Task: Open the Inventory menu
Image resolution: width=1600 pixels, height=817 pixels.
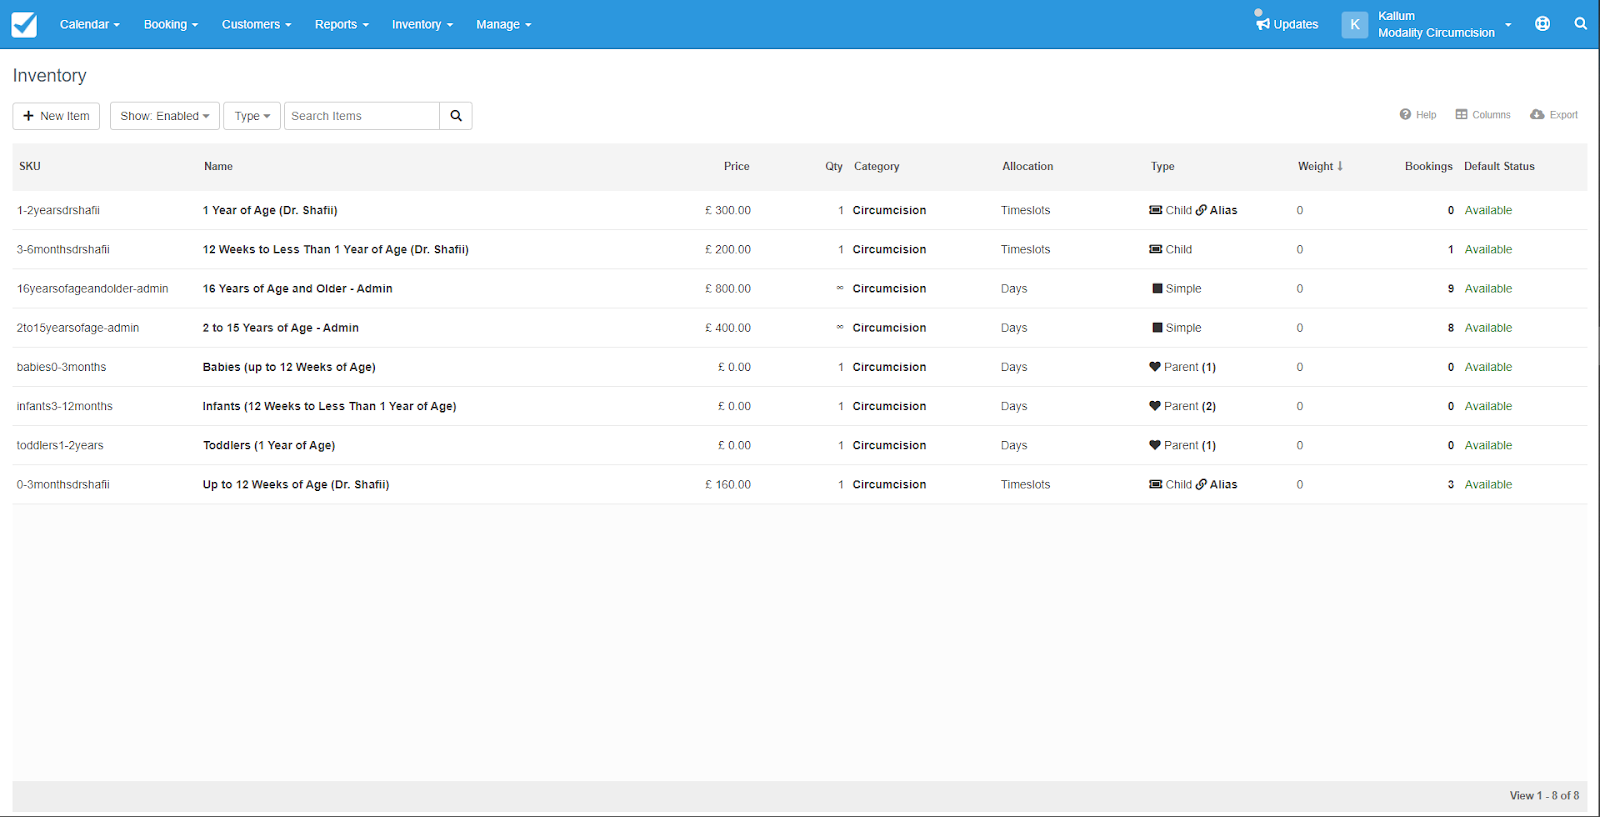Action: (x=422, y=24)
